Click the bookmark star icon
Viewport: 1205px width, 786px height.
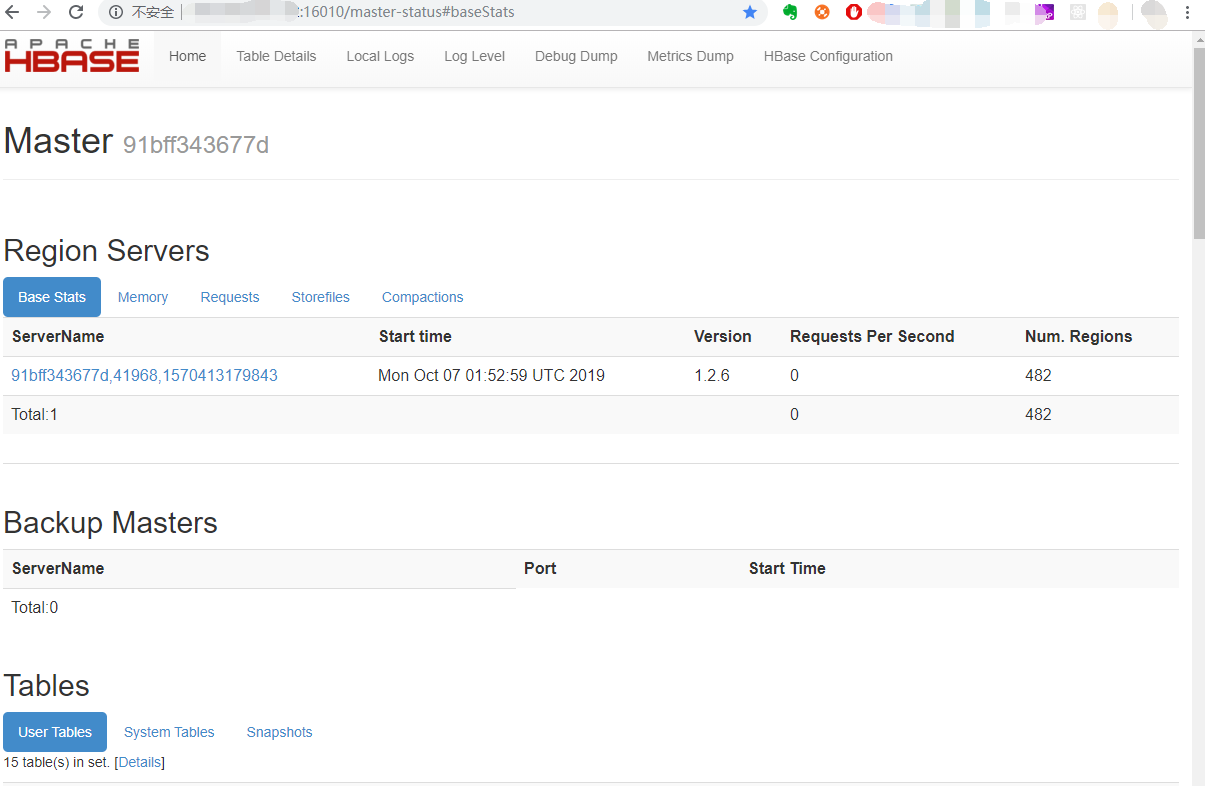click(x=750, y=12)
